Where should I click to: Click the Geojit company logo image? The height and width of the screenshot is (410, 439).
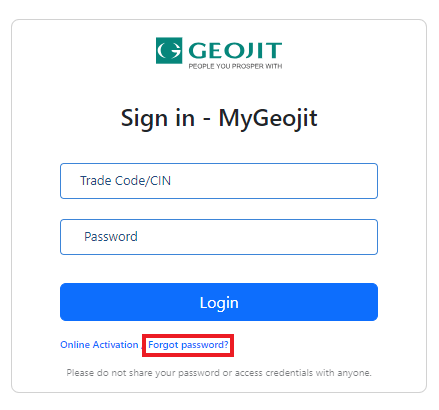219,53
